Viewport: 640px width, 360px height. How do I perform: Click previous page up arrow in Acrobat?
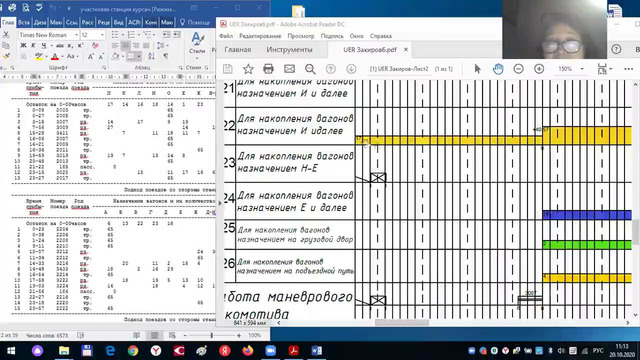331,69
